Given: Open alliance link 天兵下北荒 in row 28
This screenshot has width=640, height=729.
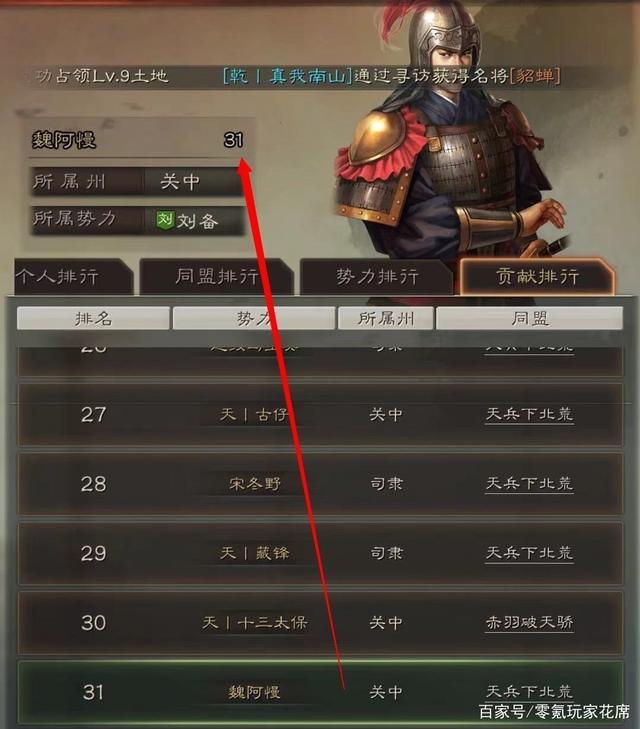Looking at the screenshot, I should pos(529,484).
